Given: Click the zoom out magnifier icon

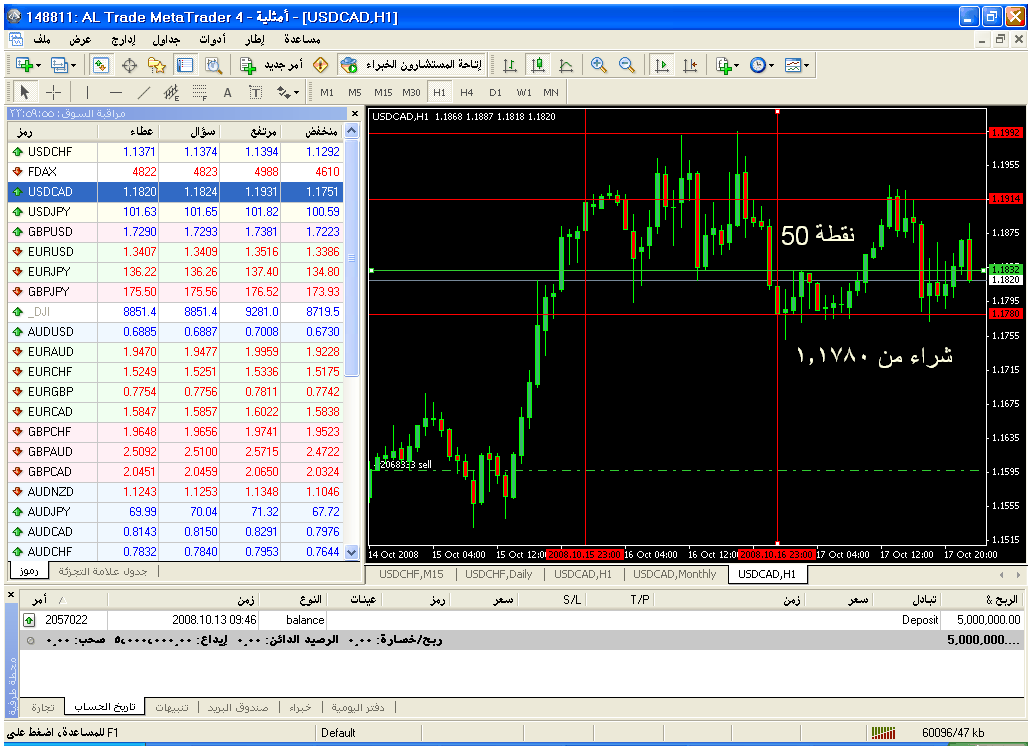Looking at the screenshot, I should click(627, 65).
